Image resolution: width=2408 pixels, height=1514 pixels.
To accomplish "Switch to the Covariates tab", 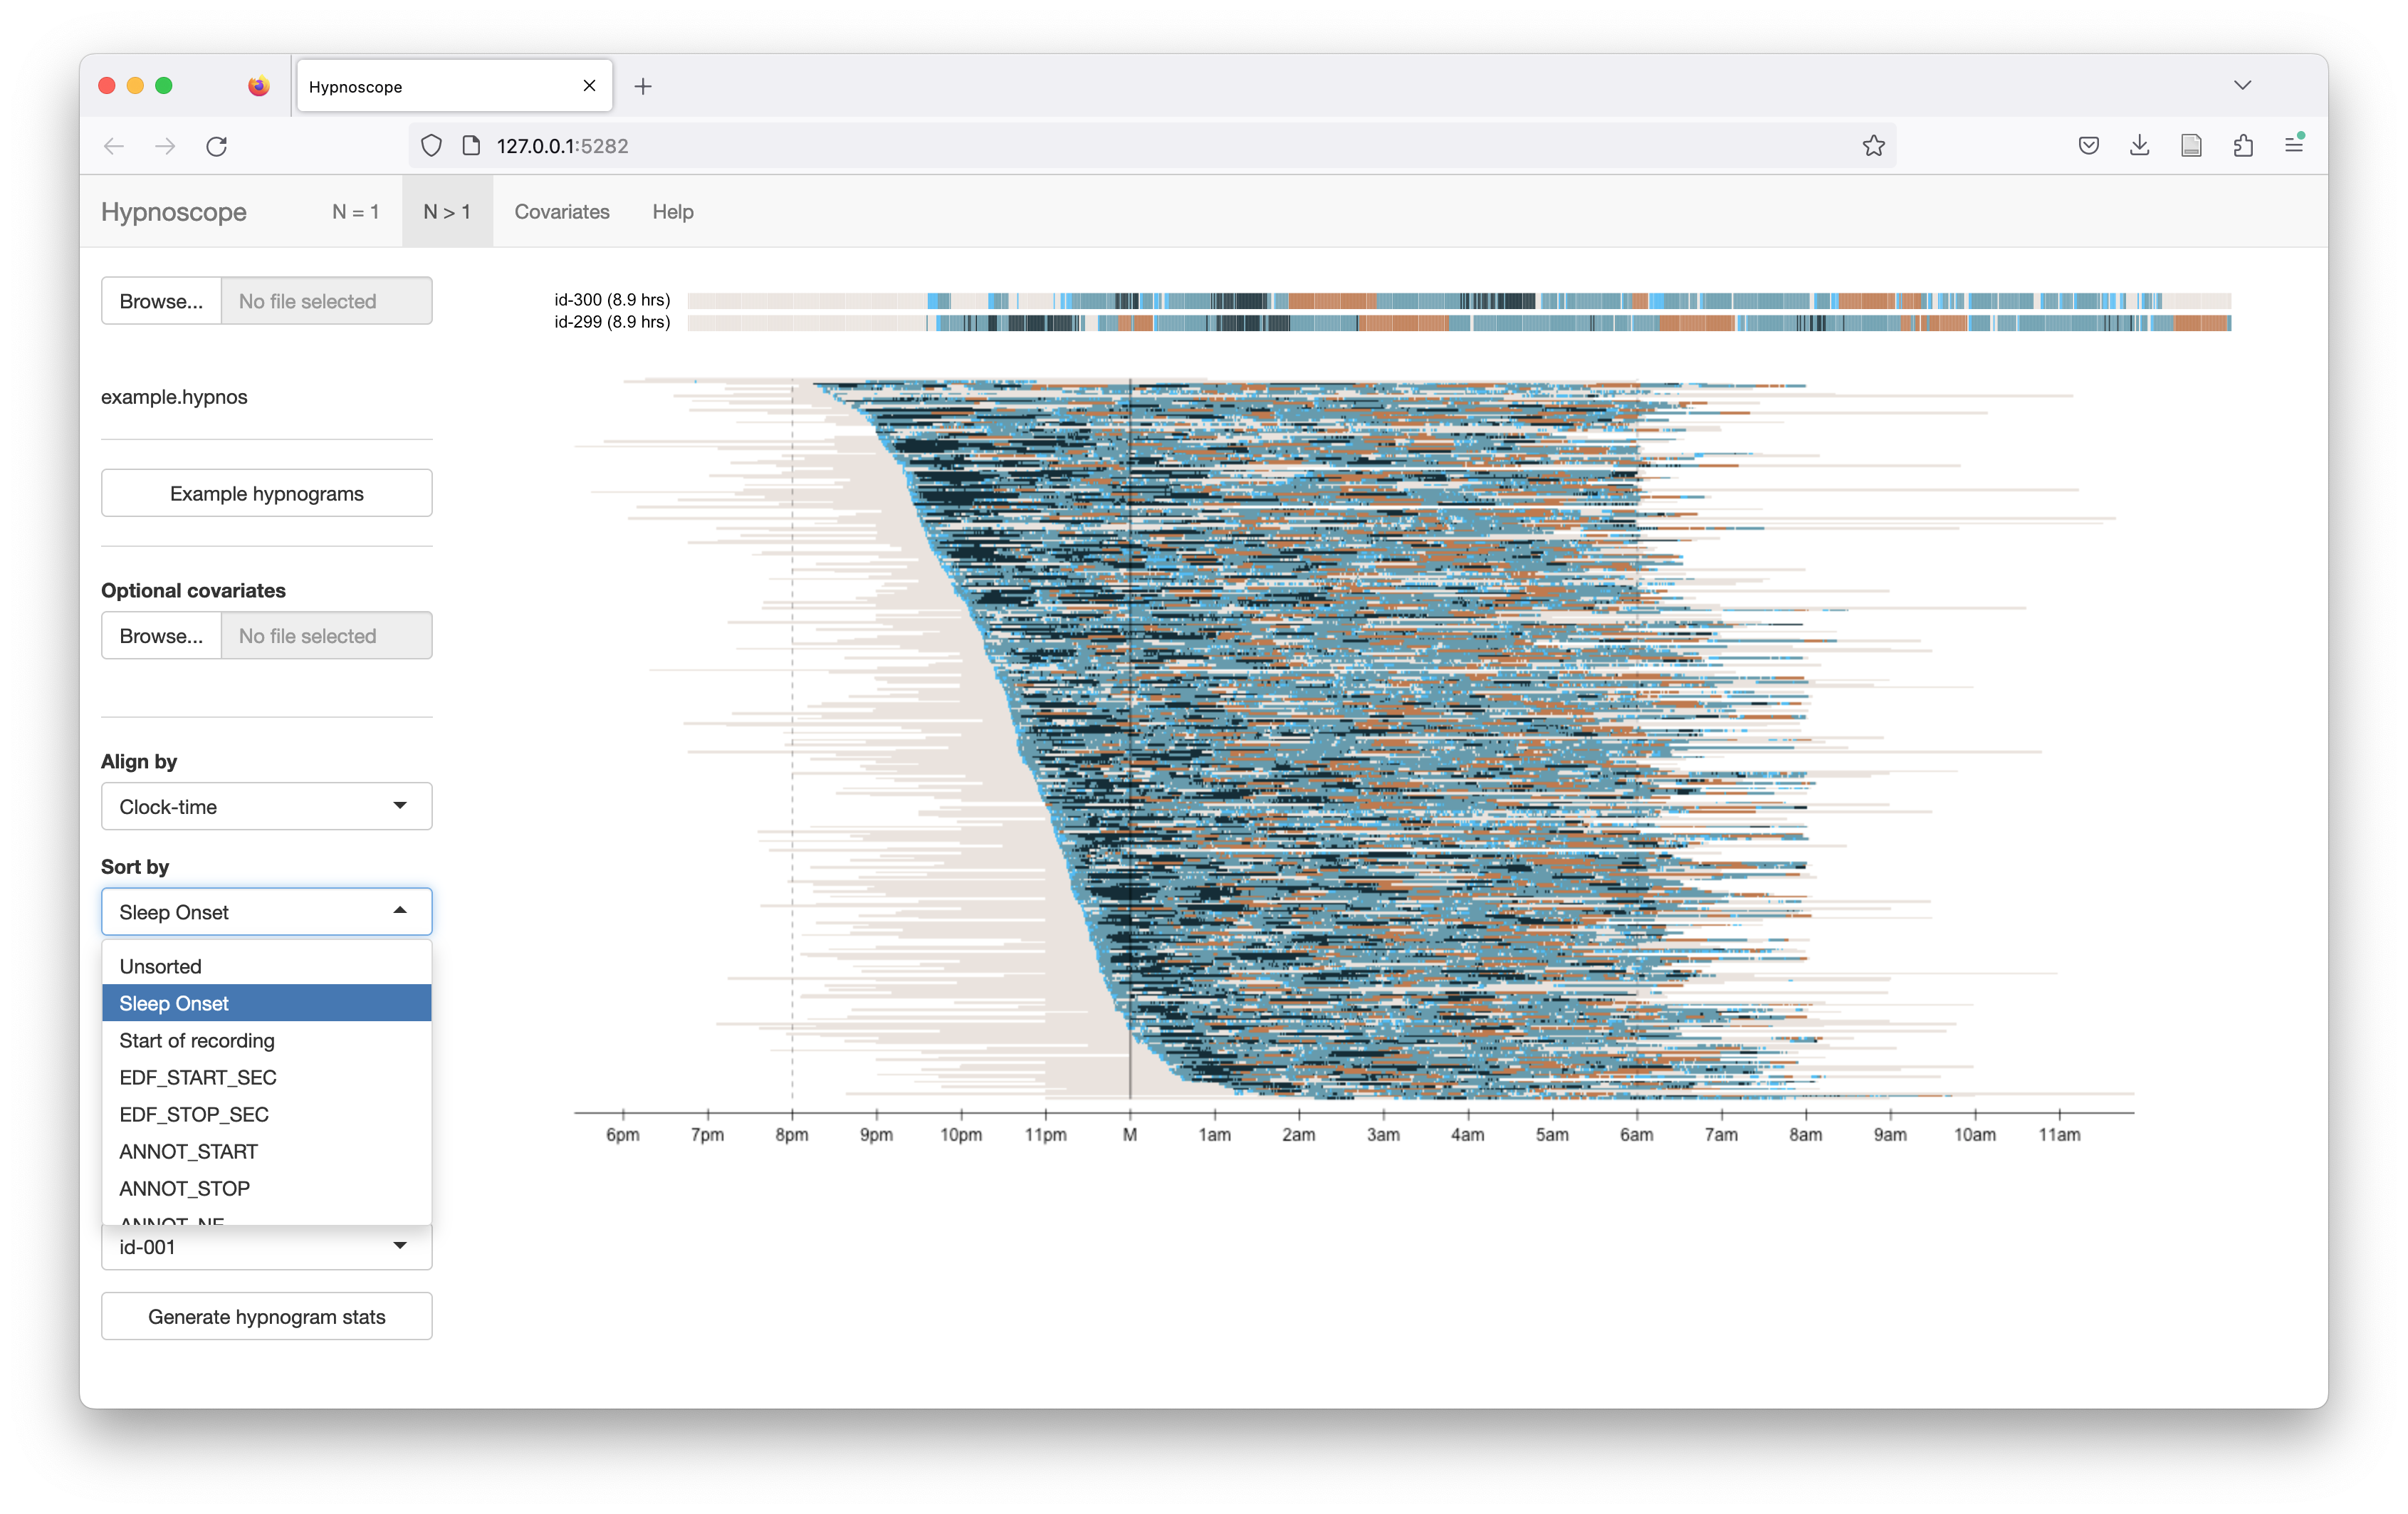I will (x=561, y=212).
